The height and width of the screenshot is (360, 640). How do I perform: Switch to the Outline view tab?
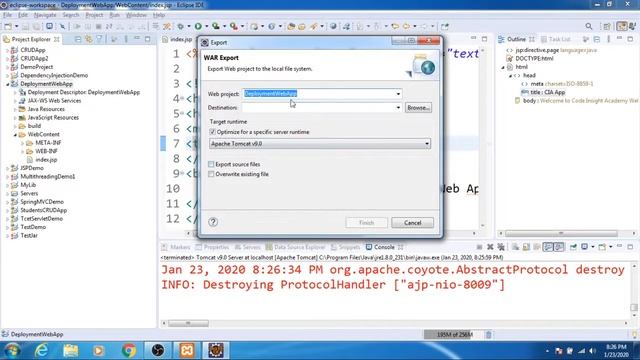click(x=516, y=40)
